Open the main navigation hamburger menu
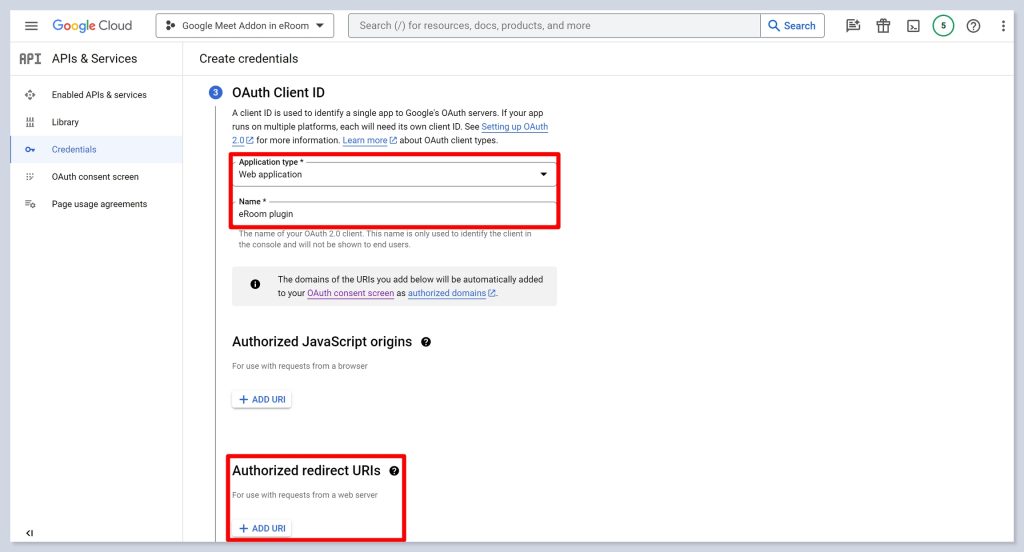The height and width of the screenshot is (552, 1024). (x=31, y=26)
